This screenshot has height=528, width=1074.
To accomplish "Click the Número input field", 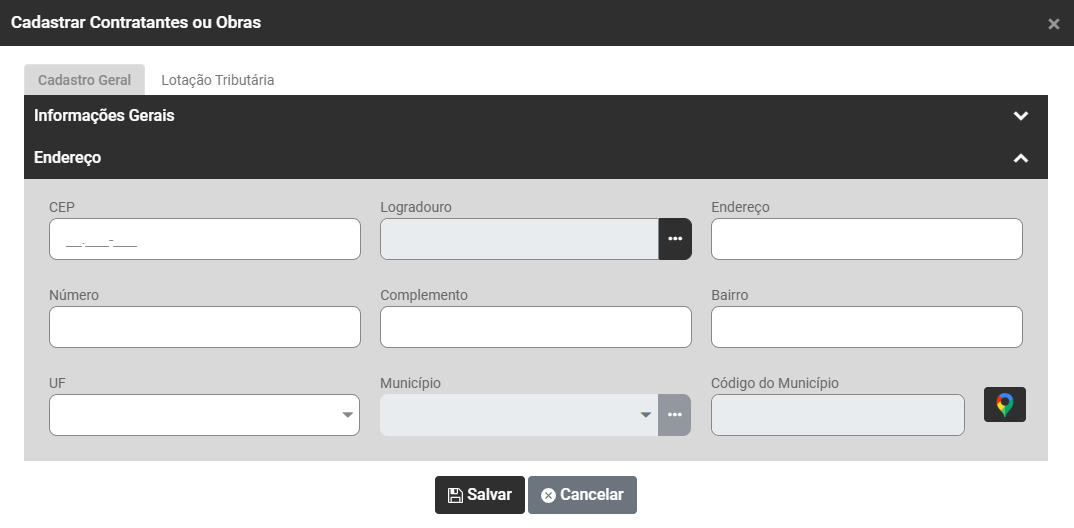I will [x=204, y=327].
